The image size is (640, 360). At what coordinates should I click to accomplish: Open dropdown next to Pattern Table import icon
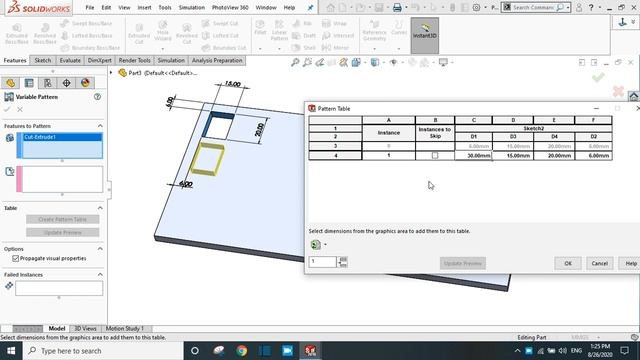point(325,244)
